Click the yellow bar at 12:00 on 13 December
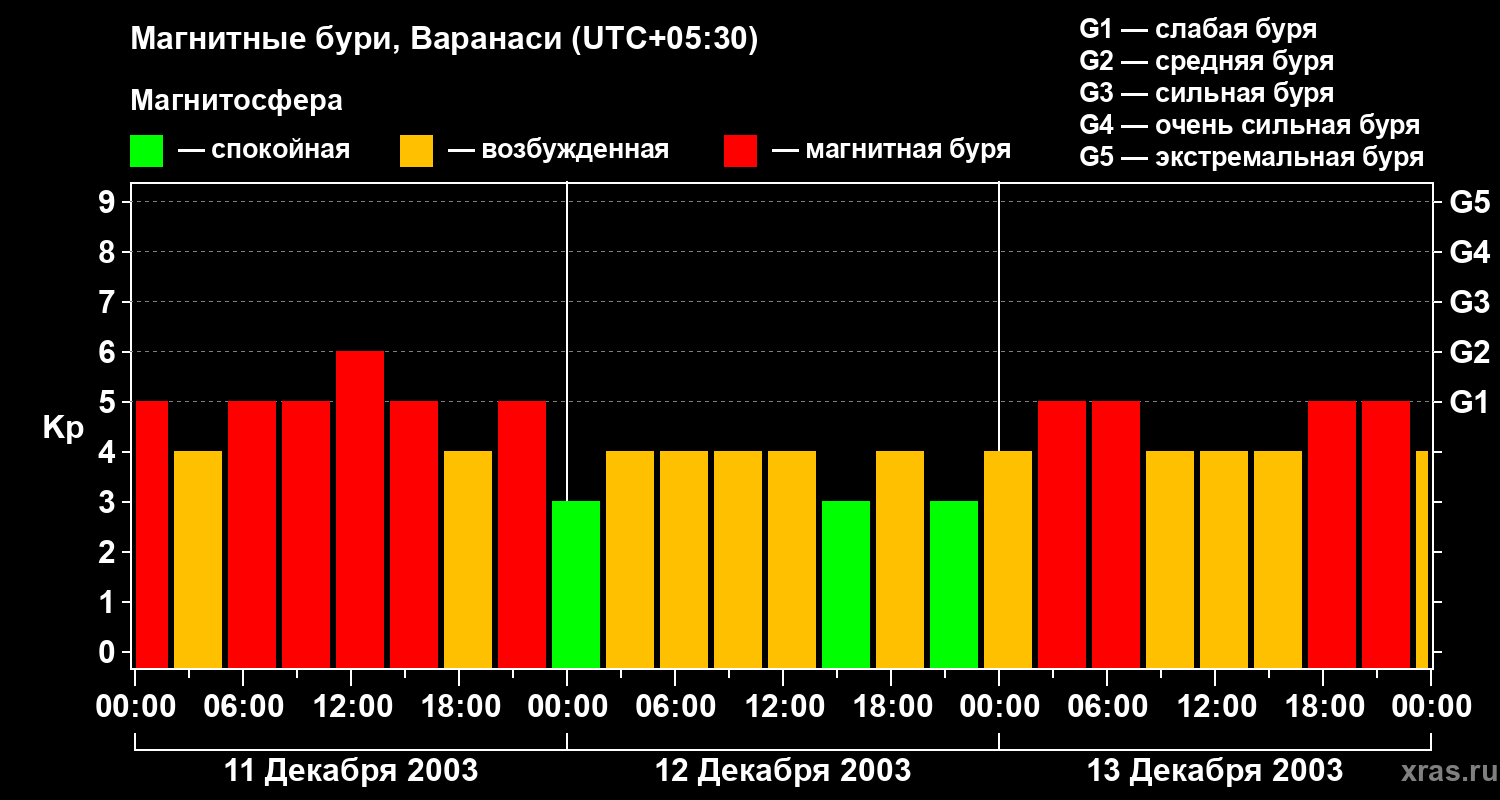 point(1224,560)
